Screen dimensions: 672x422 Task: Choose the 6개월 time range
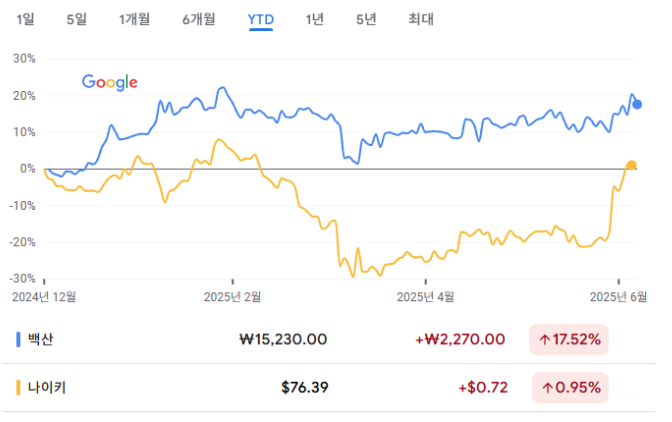(x=198, y=19)
